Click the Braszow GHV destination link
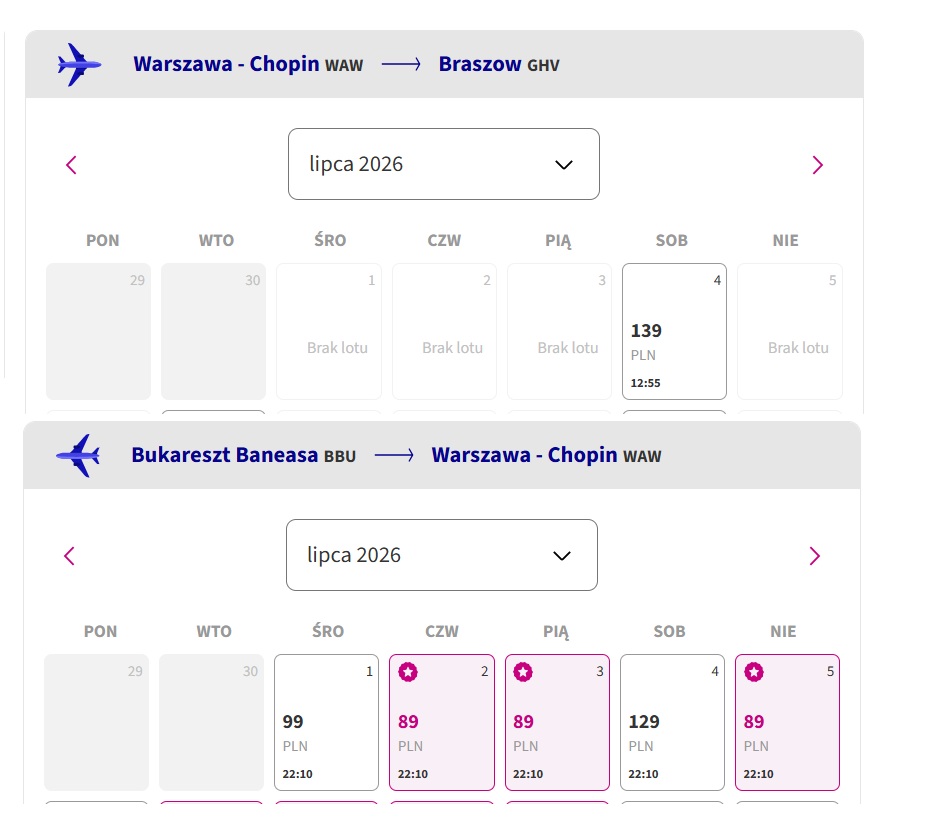 [x=499, y=64]
